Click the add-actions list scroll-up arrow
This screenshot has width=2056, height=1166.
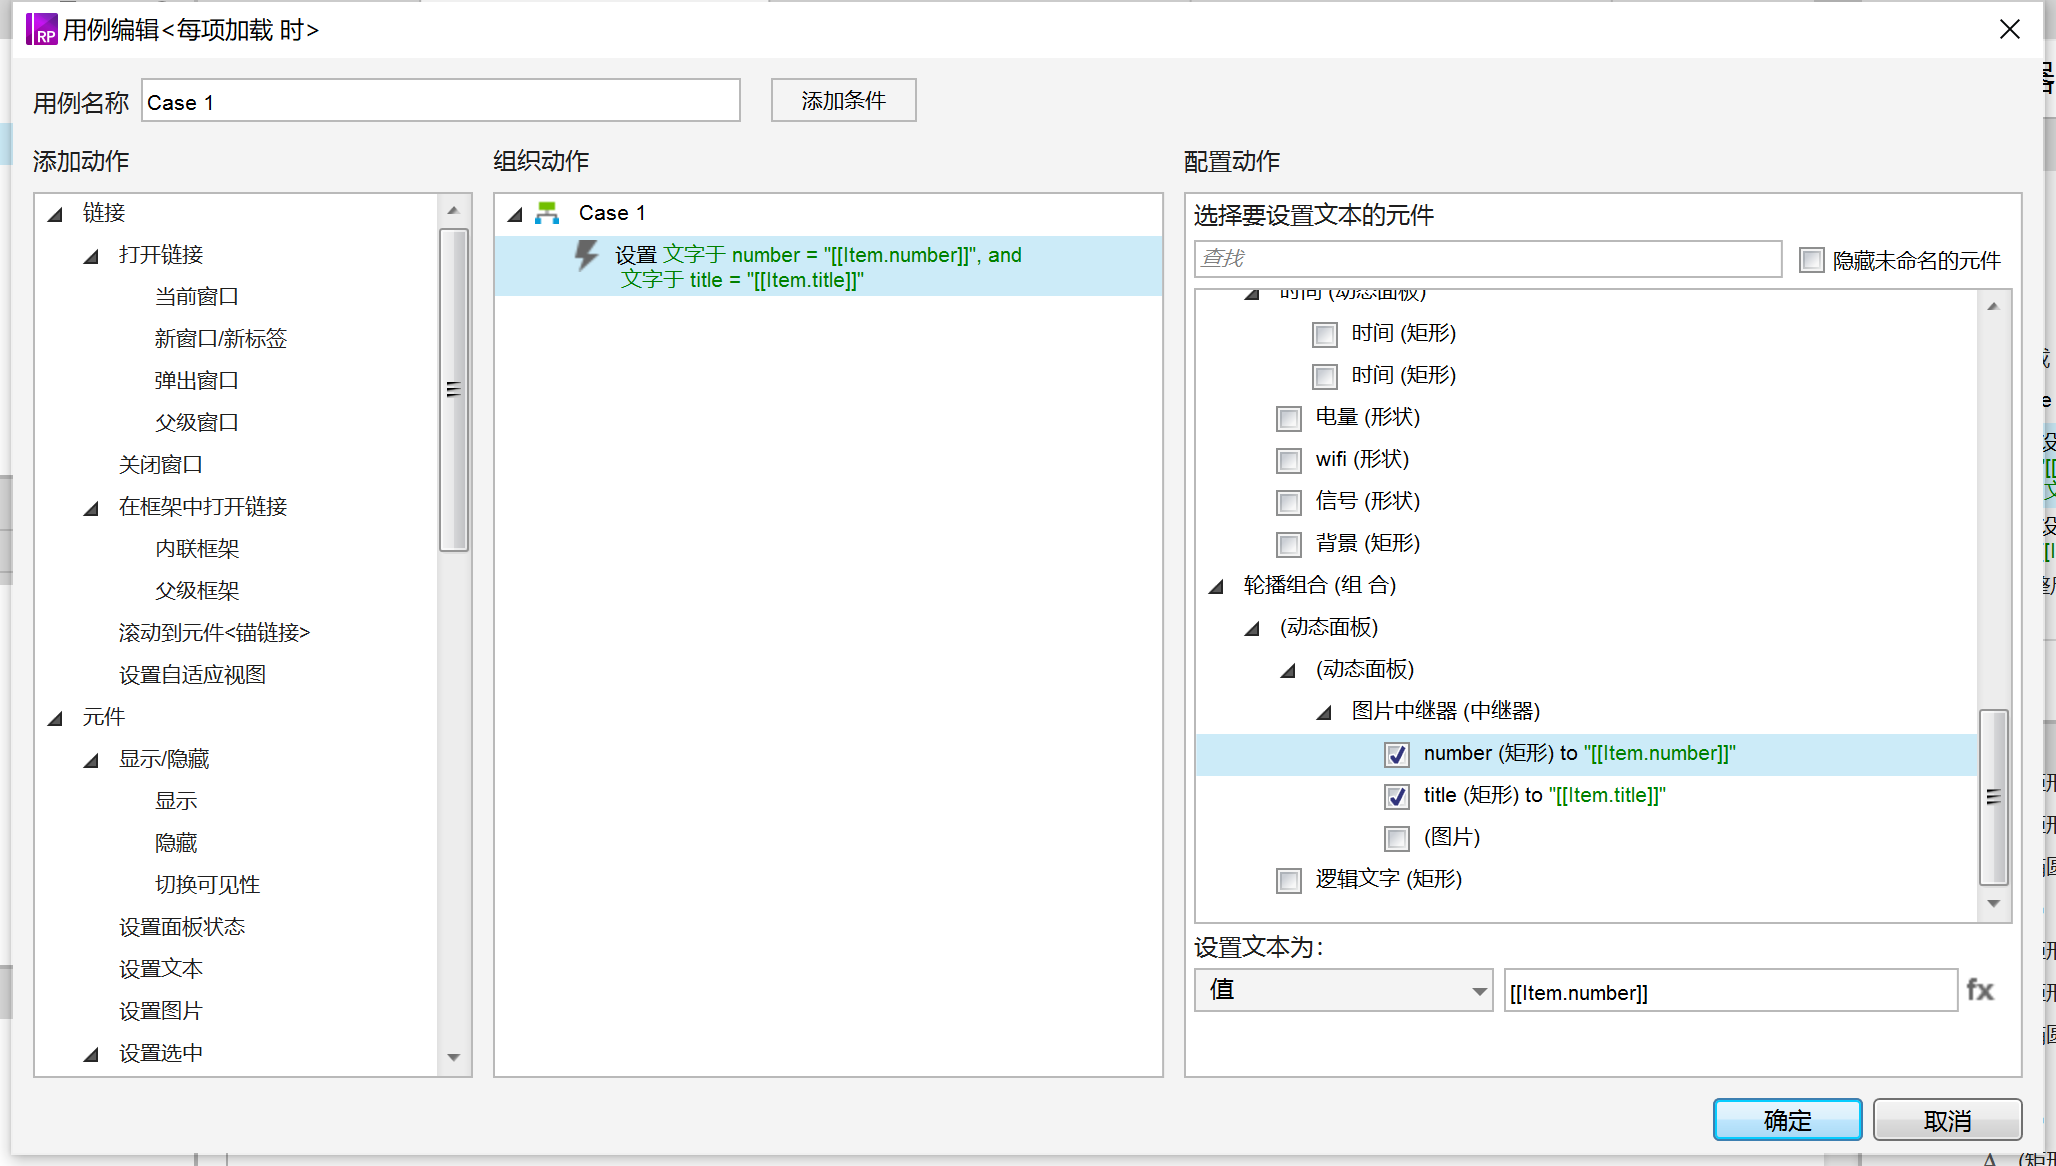(453, 211)
